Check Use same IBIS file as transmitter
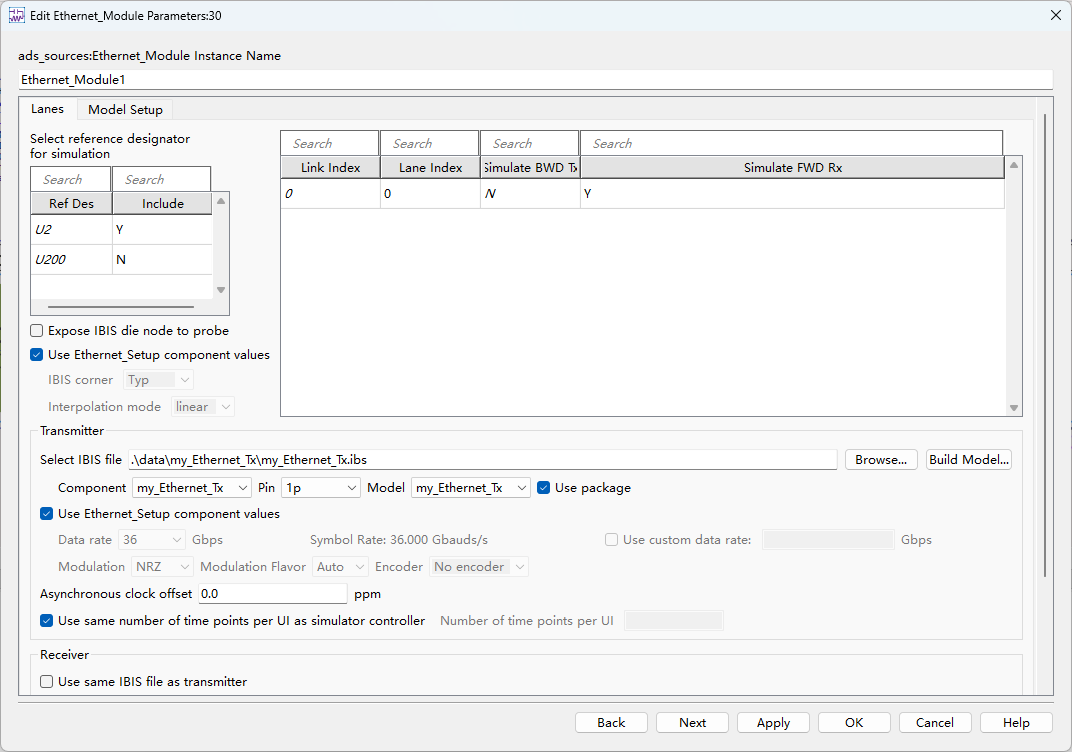The image size is (1072, 752). coord(46,682)
